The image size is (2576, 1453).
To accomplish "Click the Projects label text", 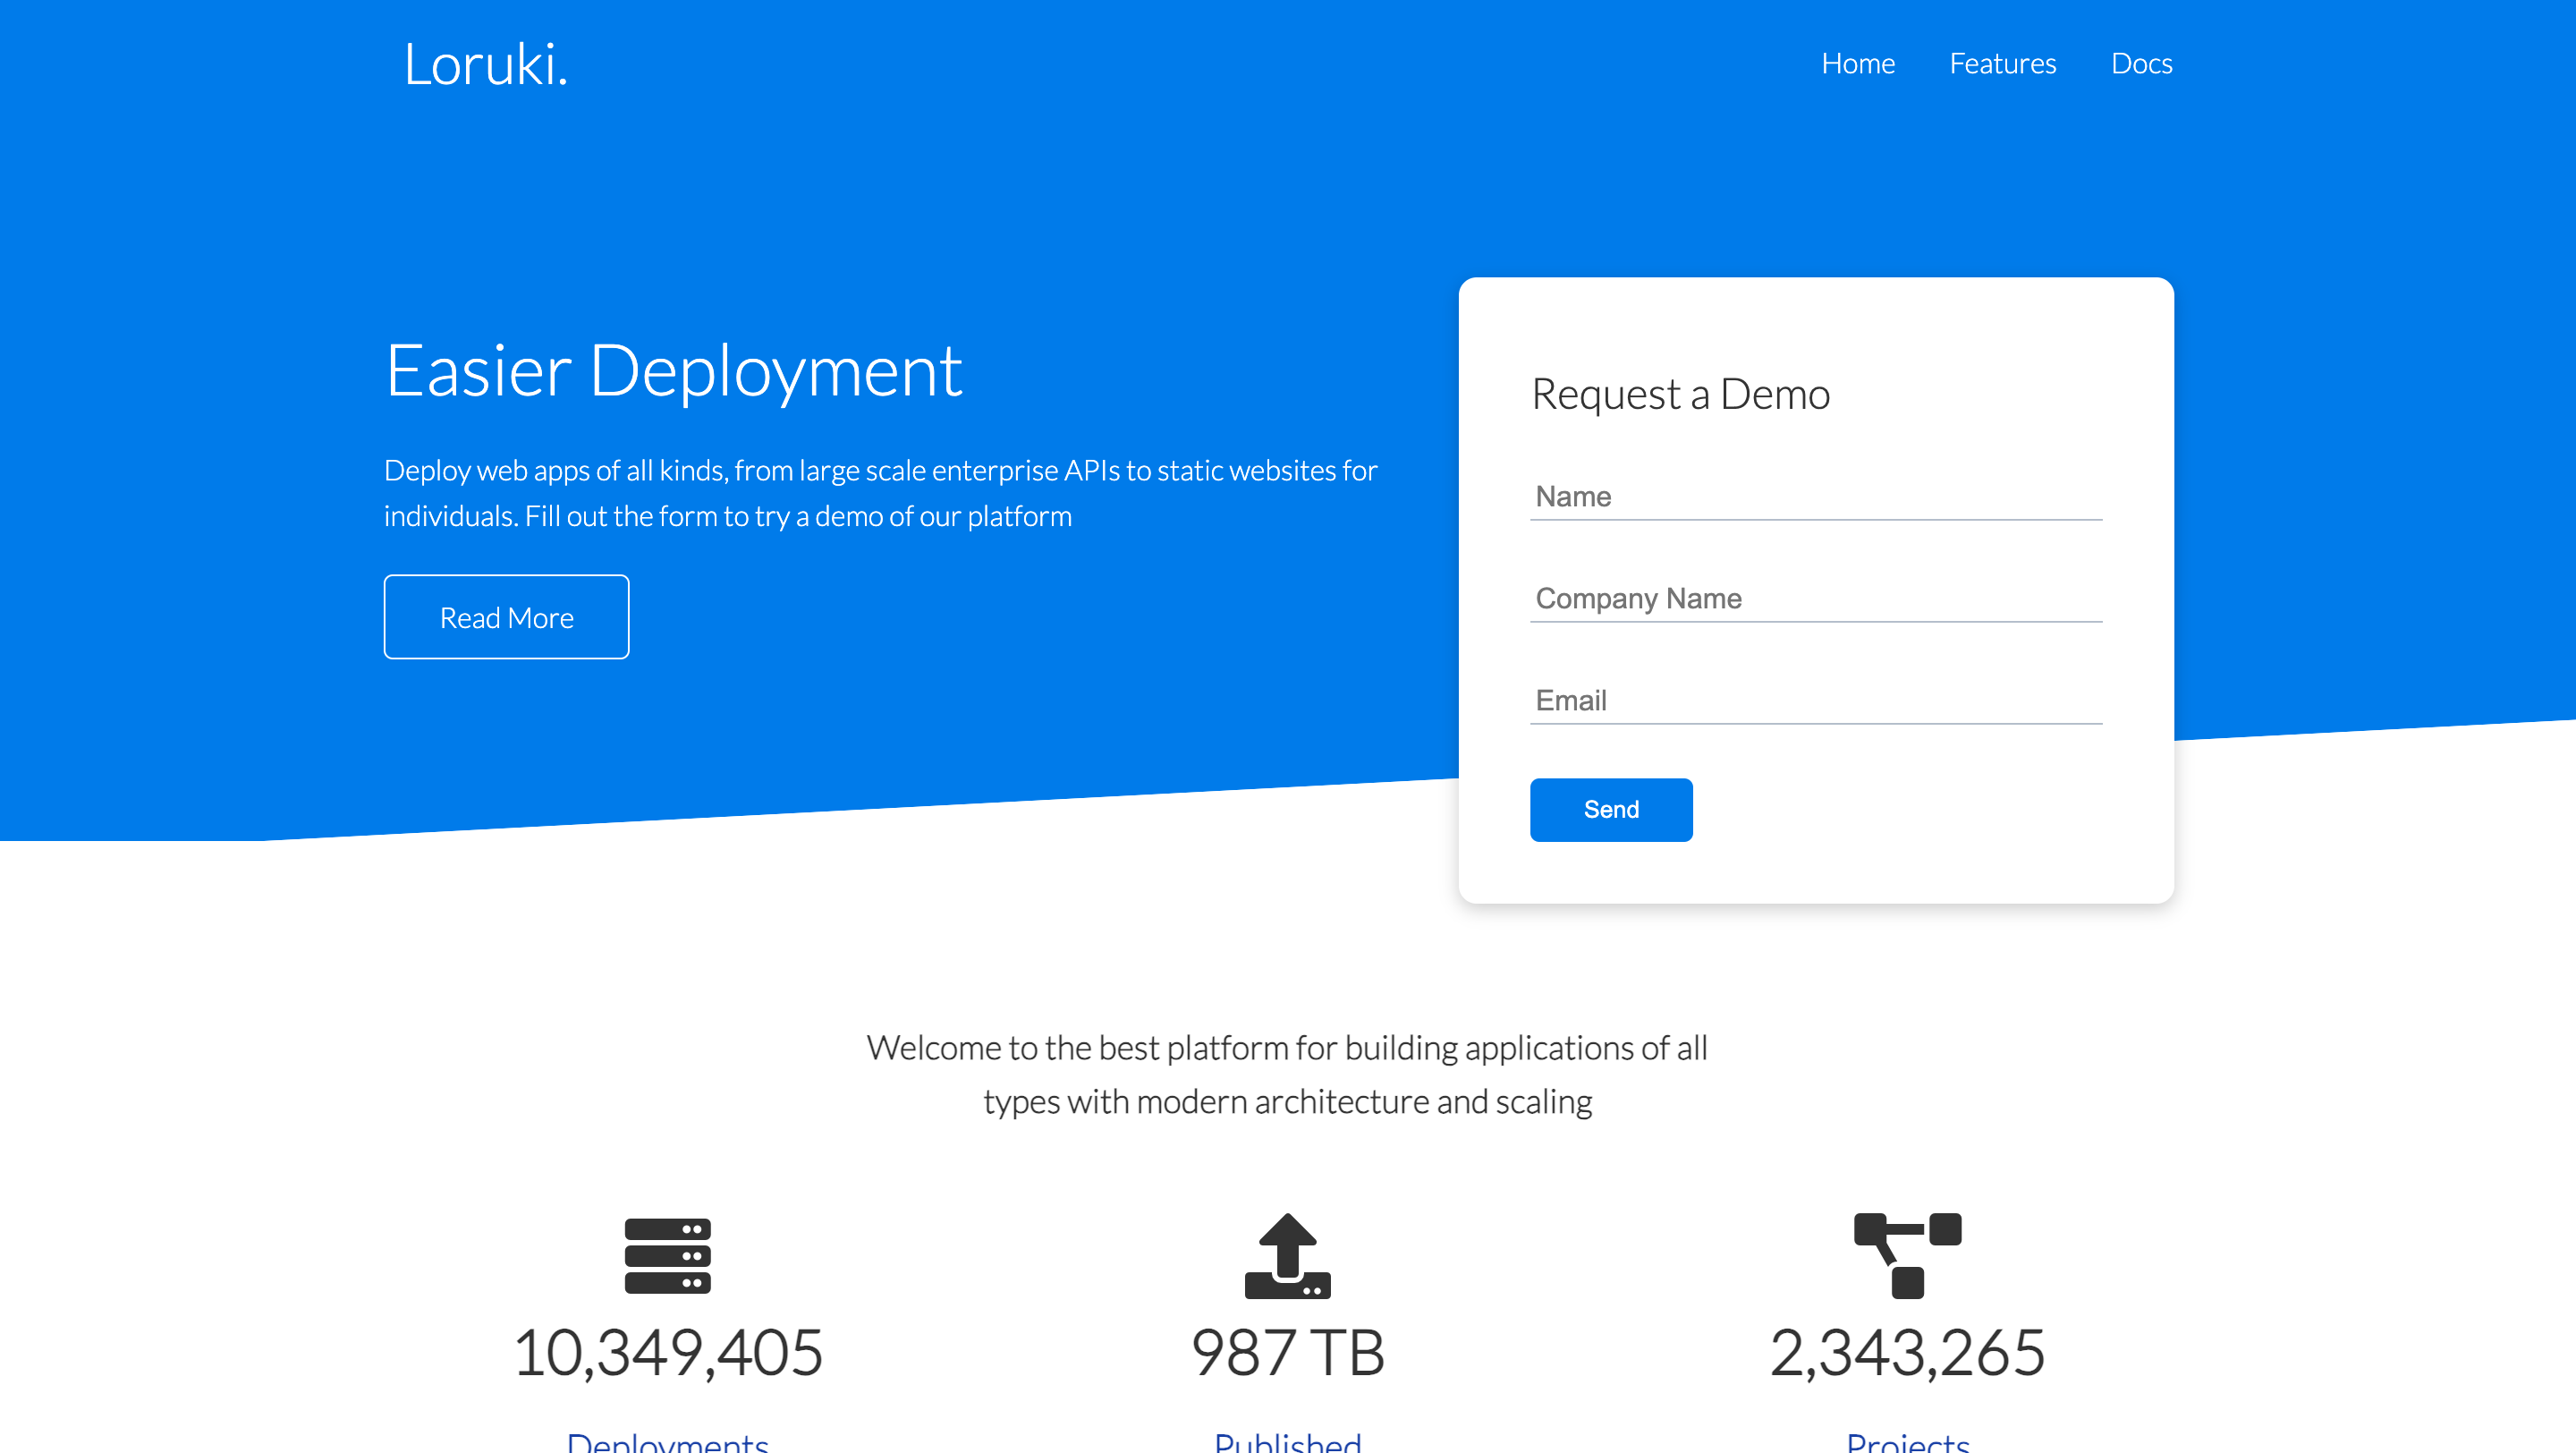I will coord(1907,1442).
